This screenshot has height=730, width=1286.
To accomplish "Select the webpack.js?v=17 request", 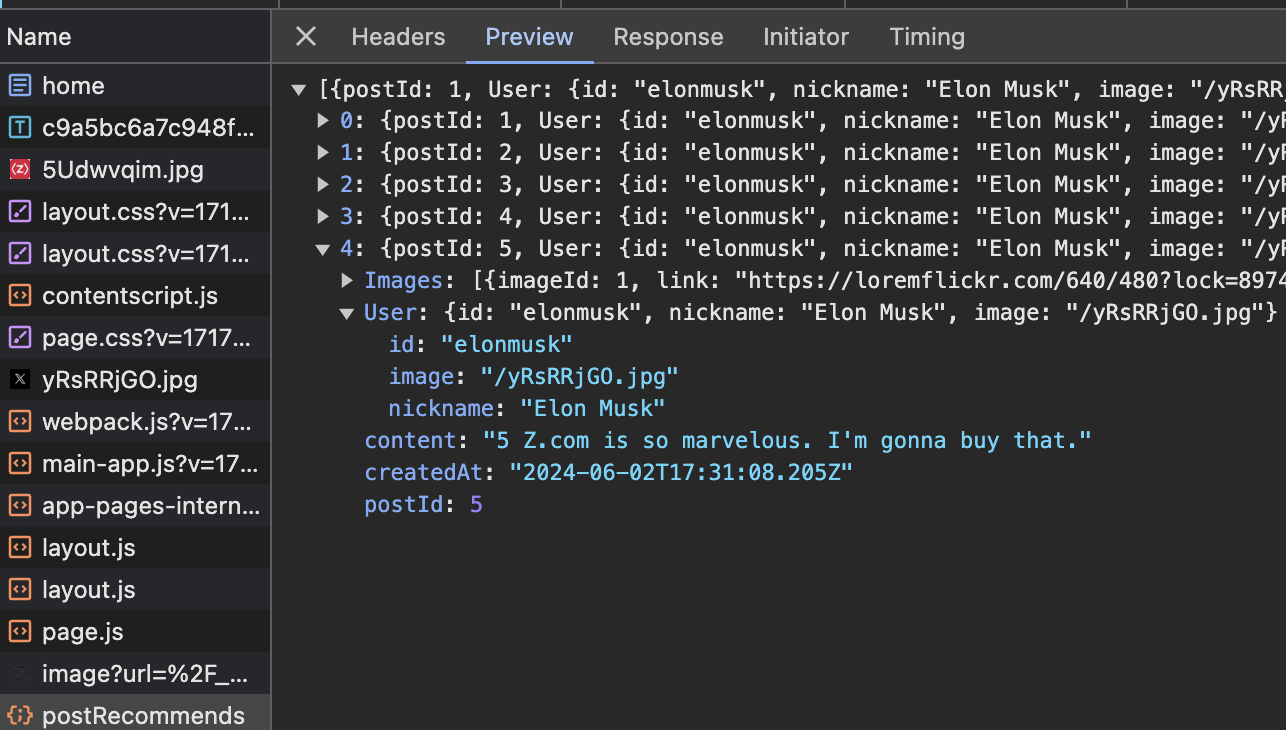I will tap(135, 422).
